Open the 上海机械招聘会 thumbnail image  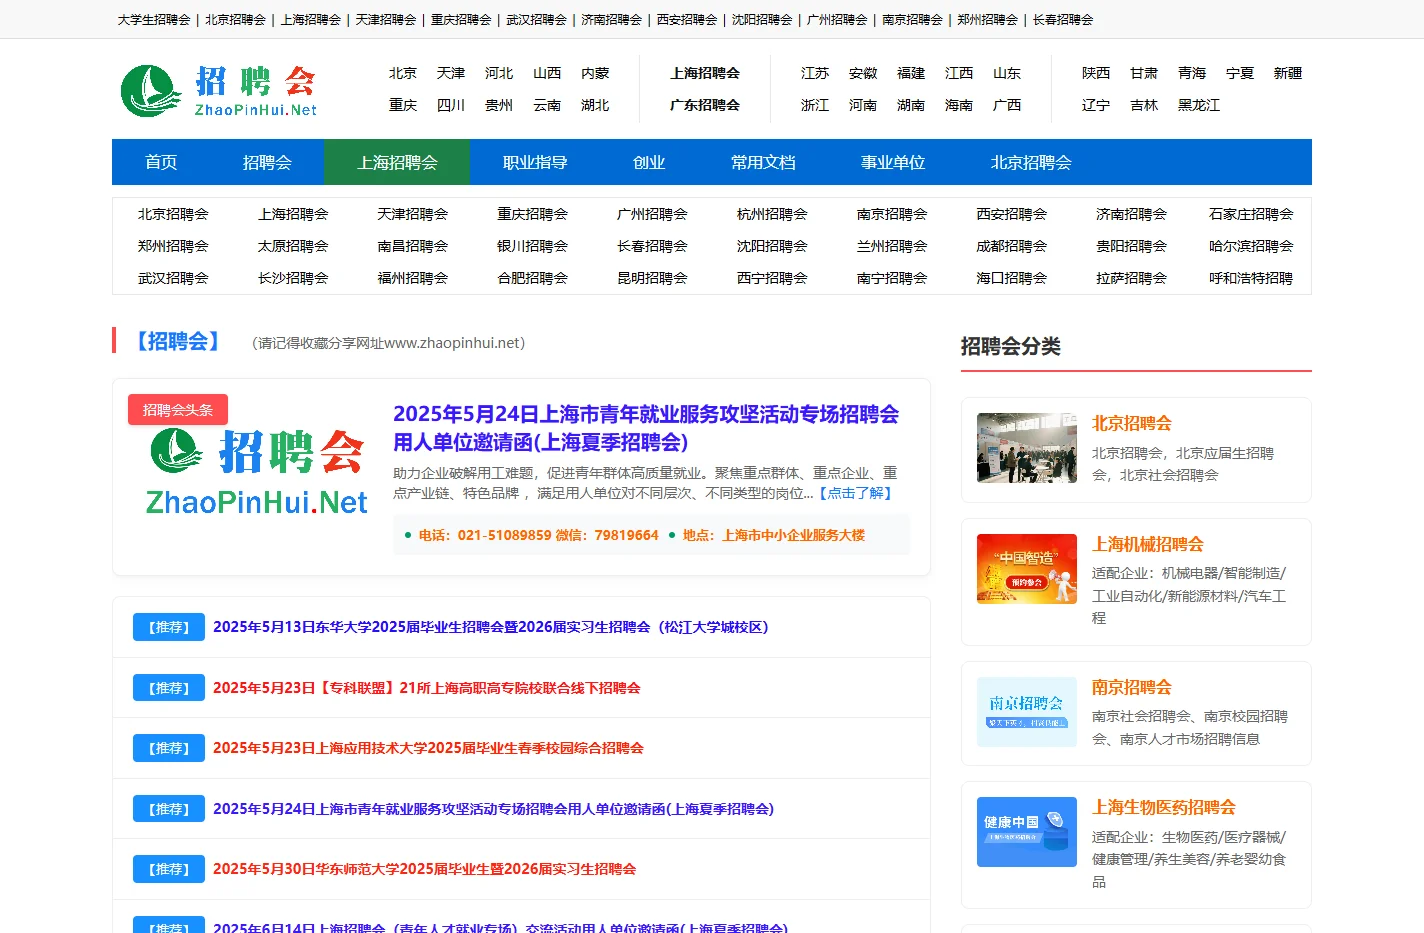pyautogui.click(x=1027, y=569)
